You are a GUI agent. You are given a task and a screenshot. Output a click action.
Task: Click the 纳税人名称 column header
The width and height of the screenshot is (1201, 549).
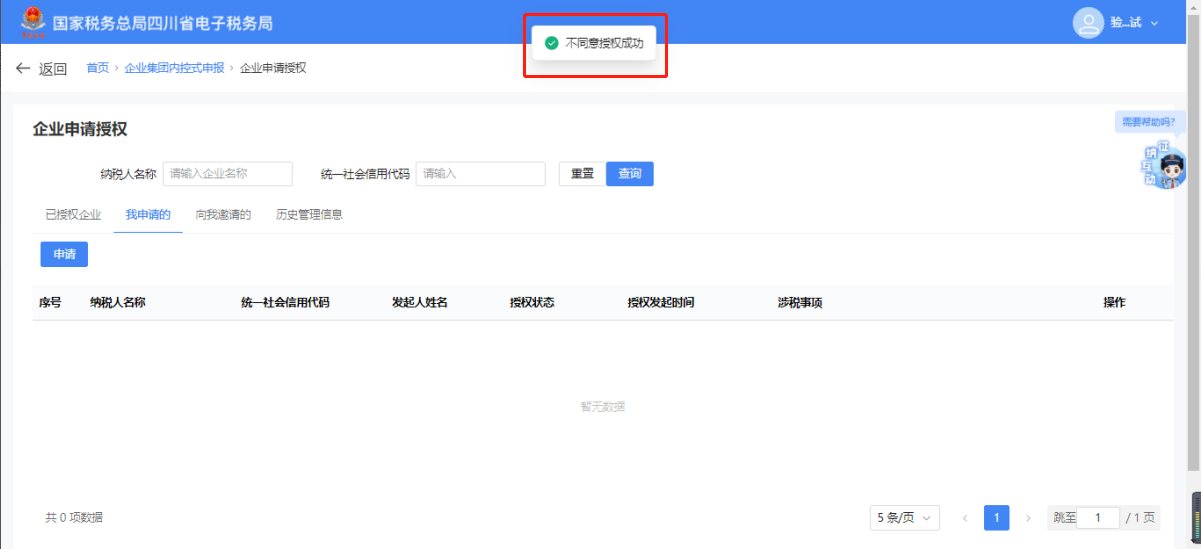[x=118, y=302]
